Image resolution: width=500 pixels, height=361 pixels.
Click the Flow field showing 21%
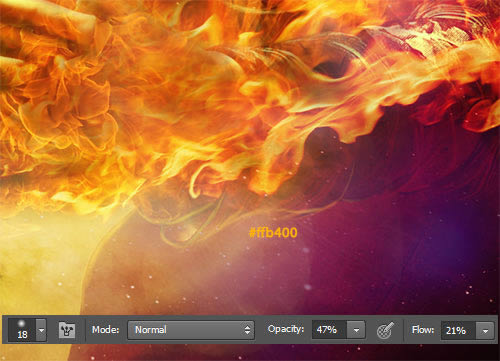[x=458, y=330]
